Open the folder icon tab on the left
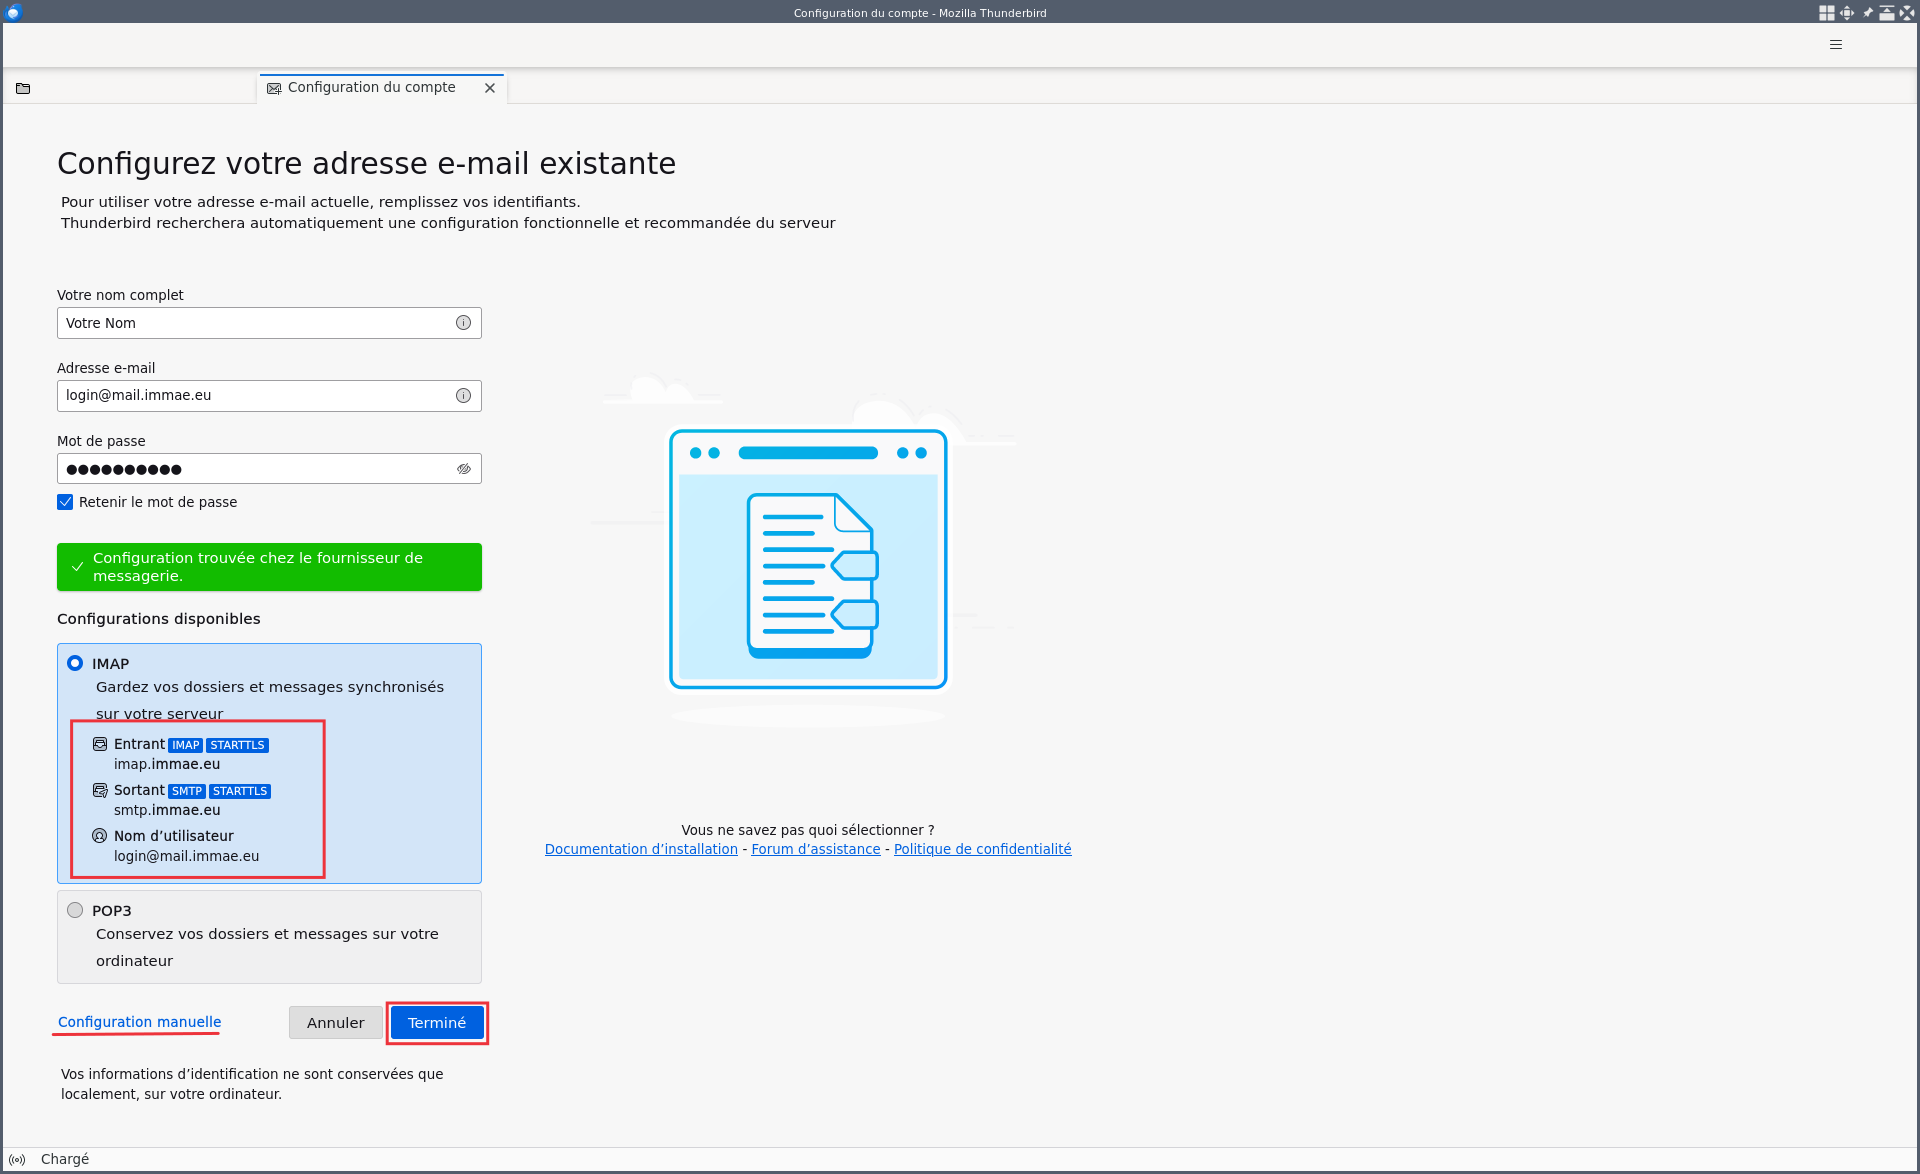The width and height of the screenshot is (1920, 1174). [x=23, y=88]
